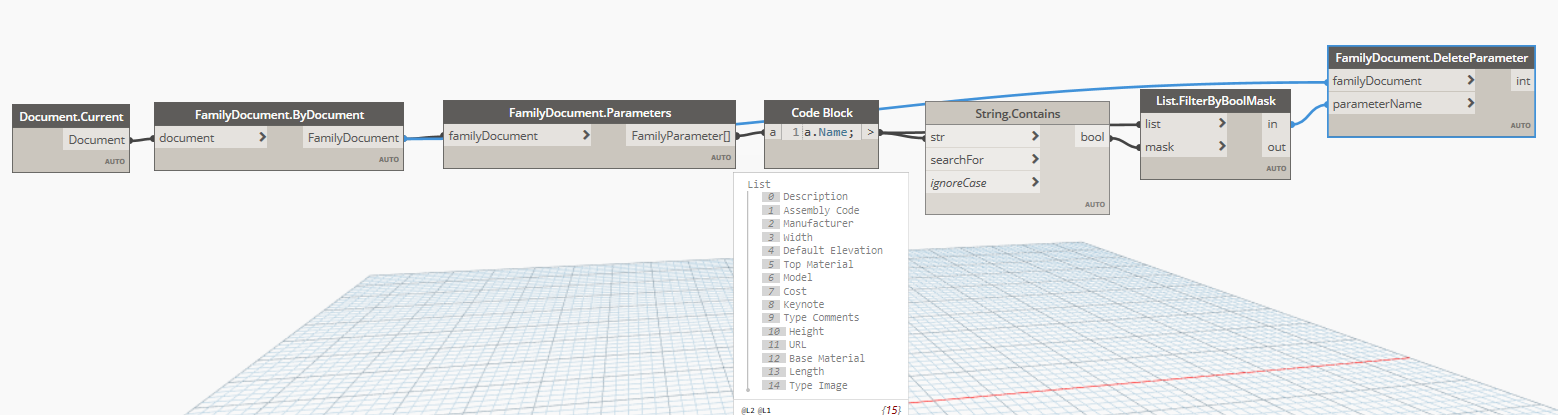Open chevron beside DeleteParameter's familyDocument input
The height and width of the screenshot is (415, 1558).
1470,81
